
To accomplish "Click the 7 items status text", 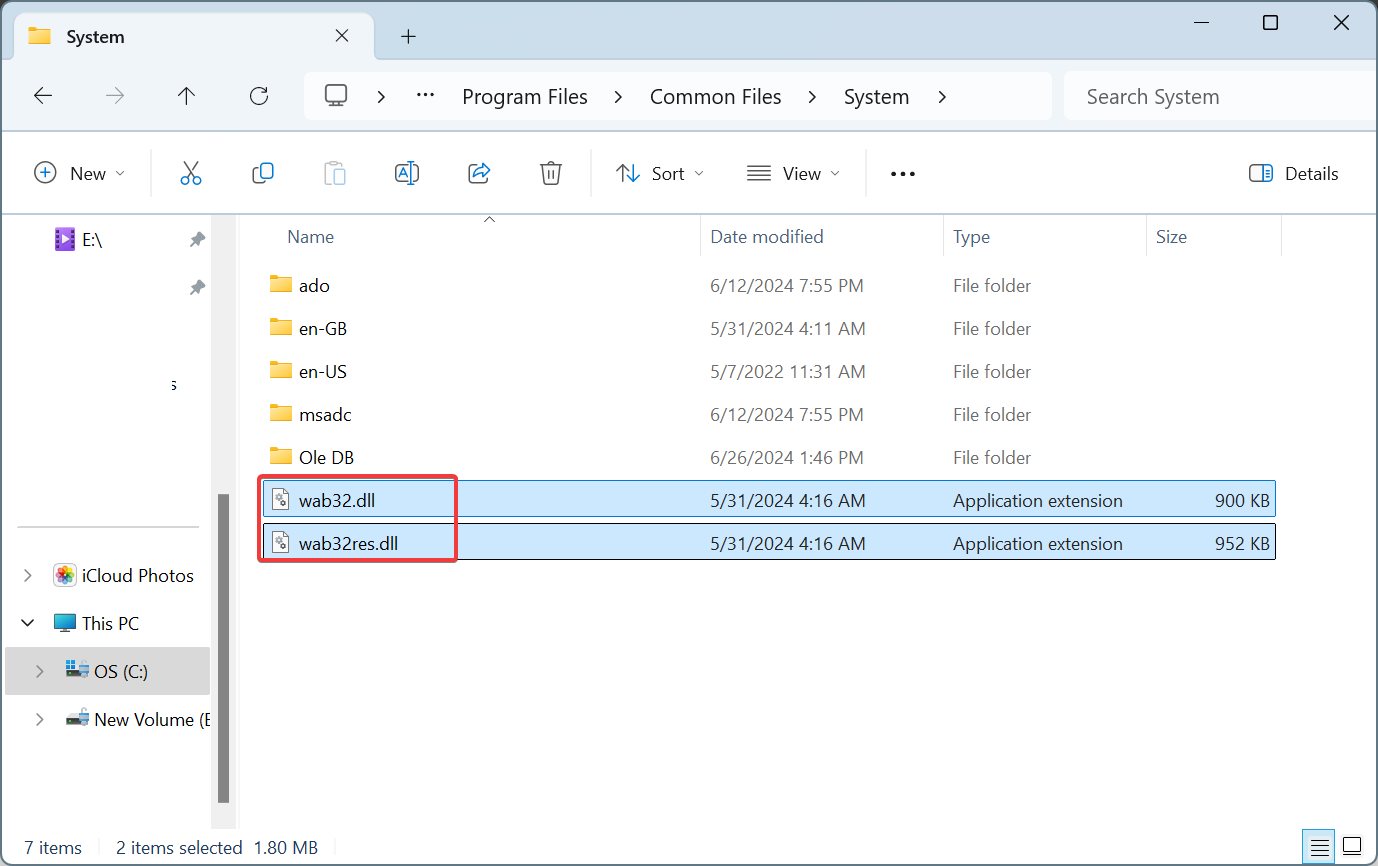I will pyautogui.click(x=53, y=848).
